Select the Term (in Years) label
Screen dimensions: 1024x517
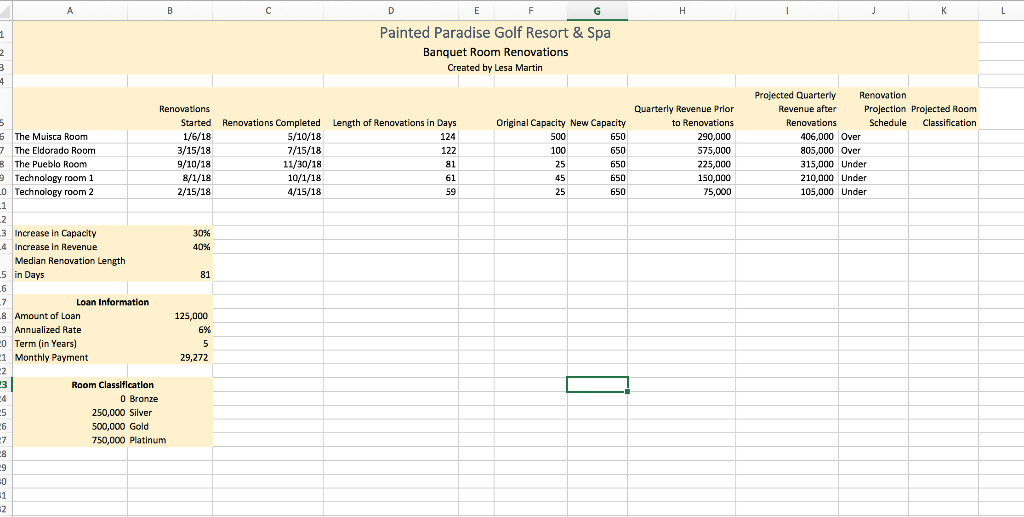[x=70, y=343]
